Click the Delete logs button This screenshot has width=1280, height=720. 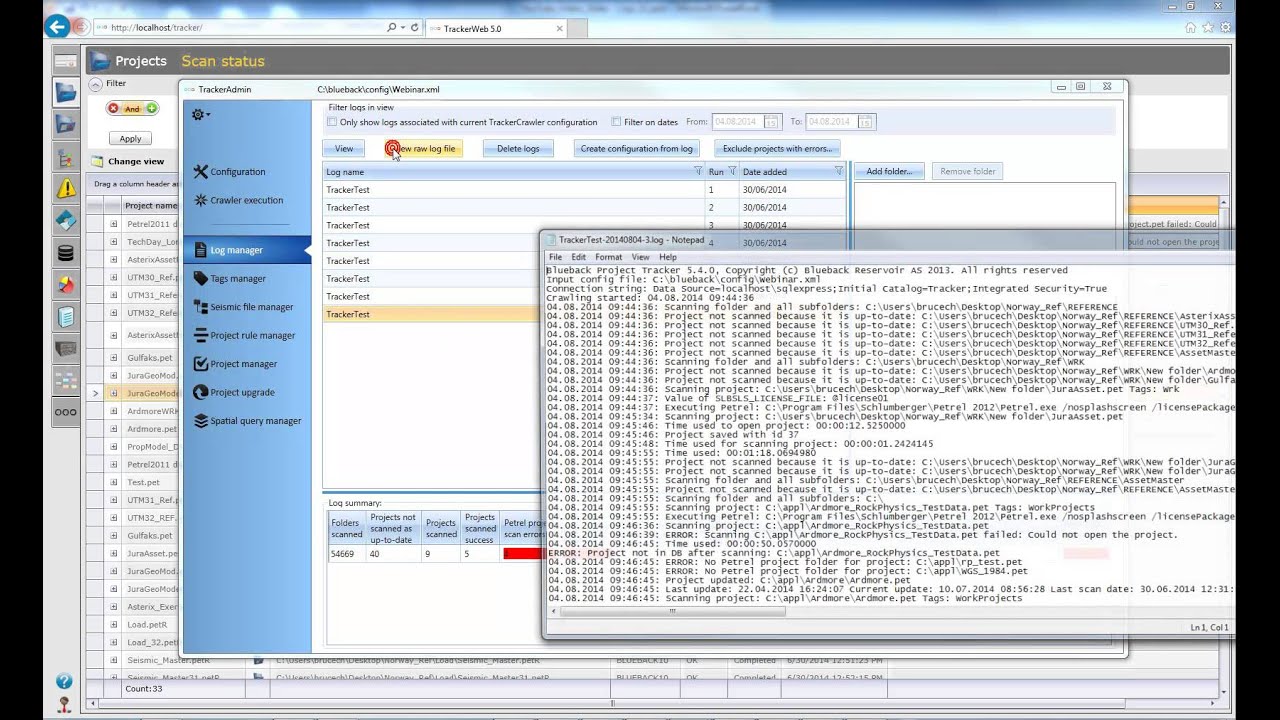[518, 149]
